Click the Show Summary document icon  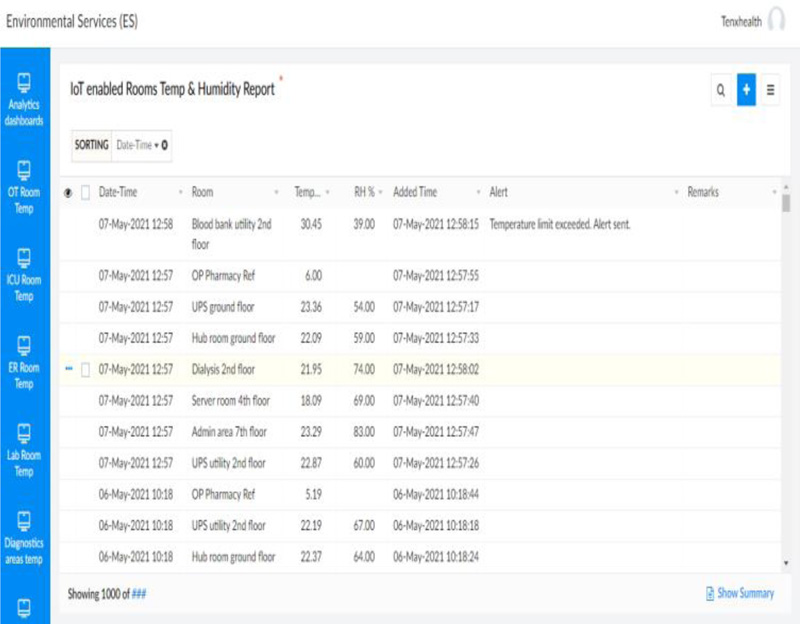[710, 593]
